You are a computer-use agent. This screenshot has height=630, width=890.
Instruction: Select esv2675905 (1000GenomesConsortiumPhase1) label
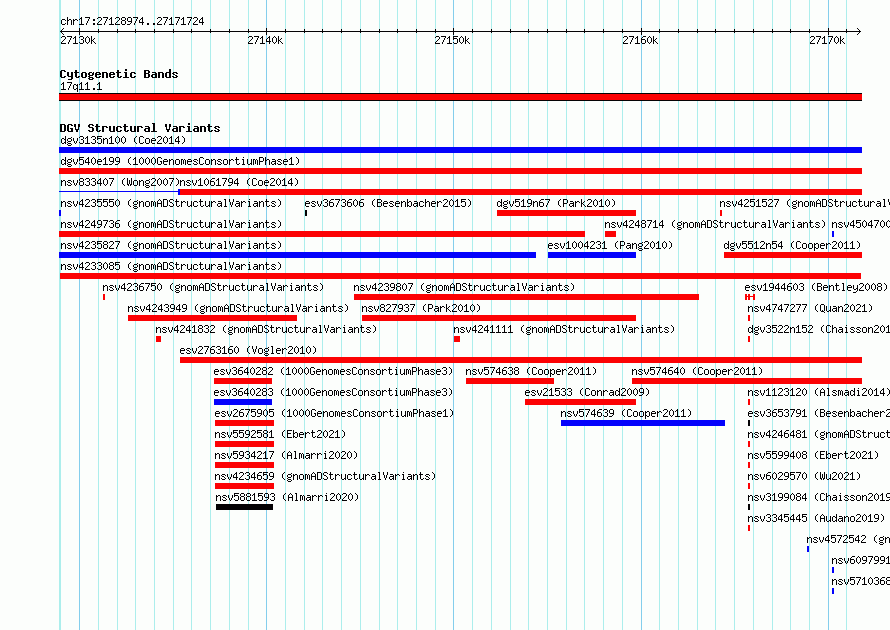point(334,413)
